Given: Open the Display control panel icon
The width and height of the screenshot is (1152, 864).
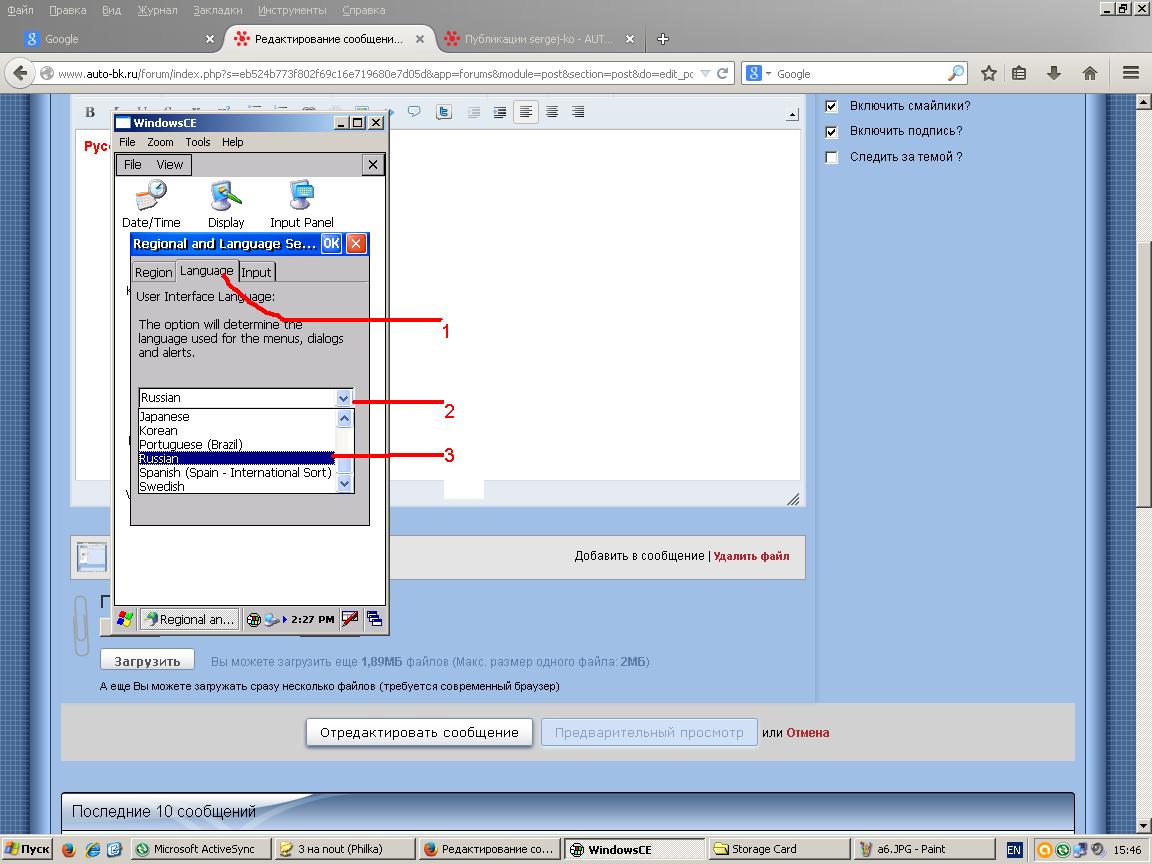Looking at the screenshot, I should click(x=226, y=204).
